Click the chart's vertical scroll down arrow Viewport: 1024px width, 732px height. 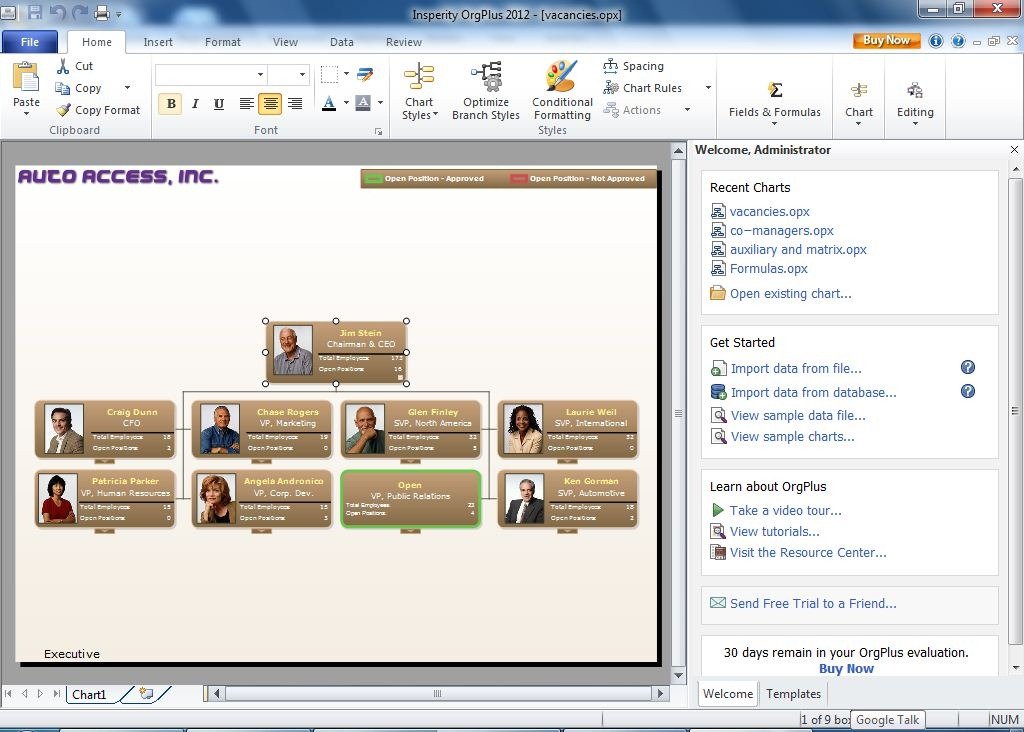[679, 676]
